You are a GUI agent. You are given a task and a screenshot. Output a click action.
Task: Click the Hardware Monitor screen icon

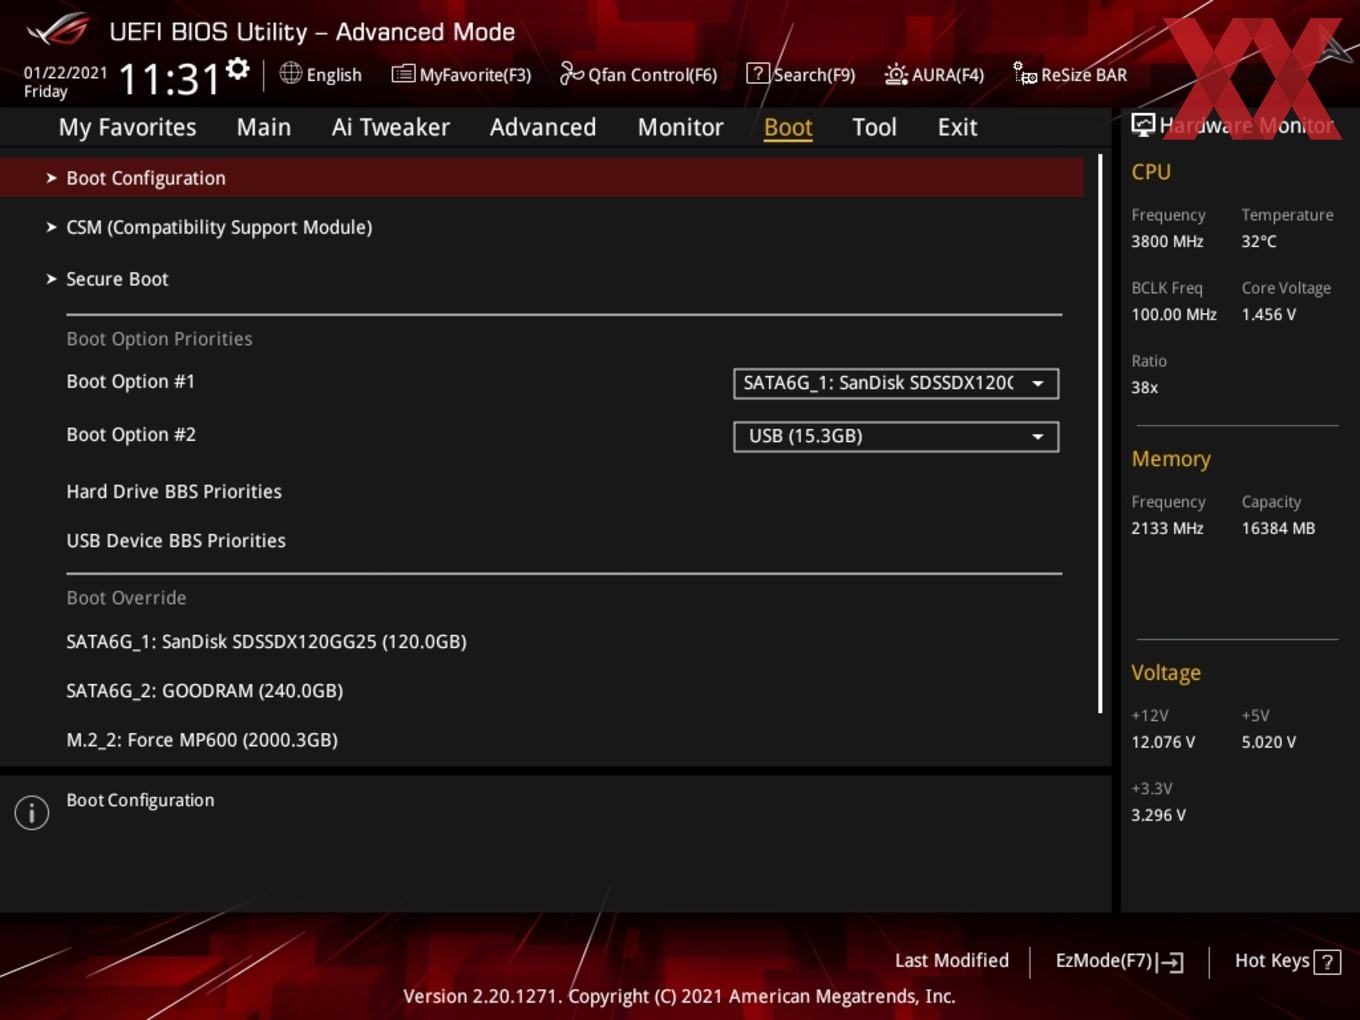tap(1143, 124)
